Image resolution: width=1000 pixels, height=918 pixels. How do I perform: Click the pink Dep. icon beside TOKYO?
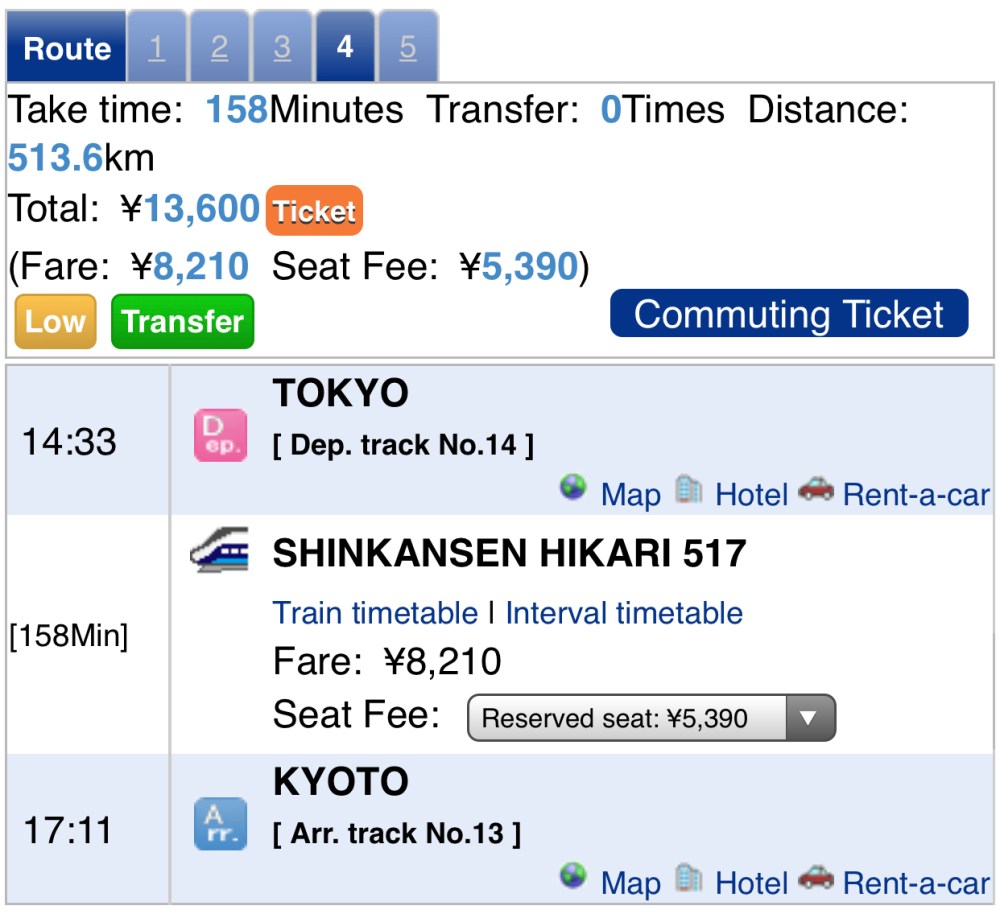(219, 436)
